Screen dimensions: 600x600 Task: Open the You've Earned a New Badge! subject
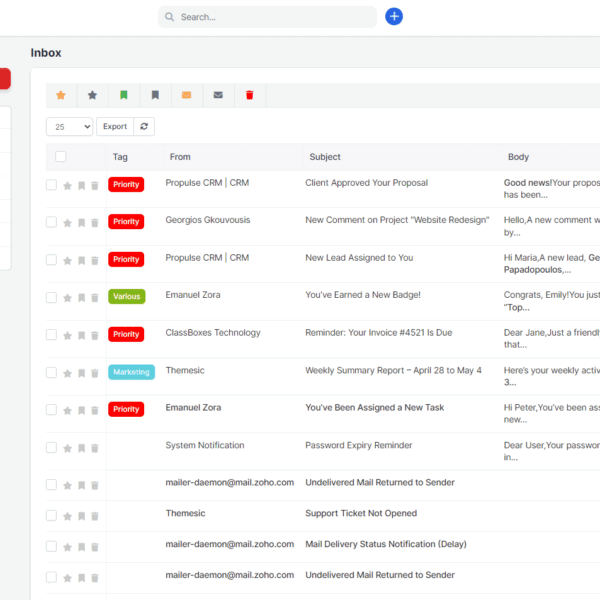(363, 295)
